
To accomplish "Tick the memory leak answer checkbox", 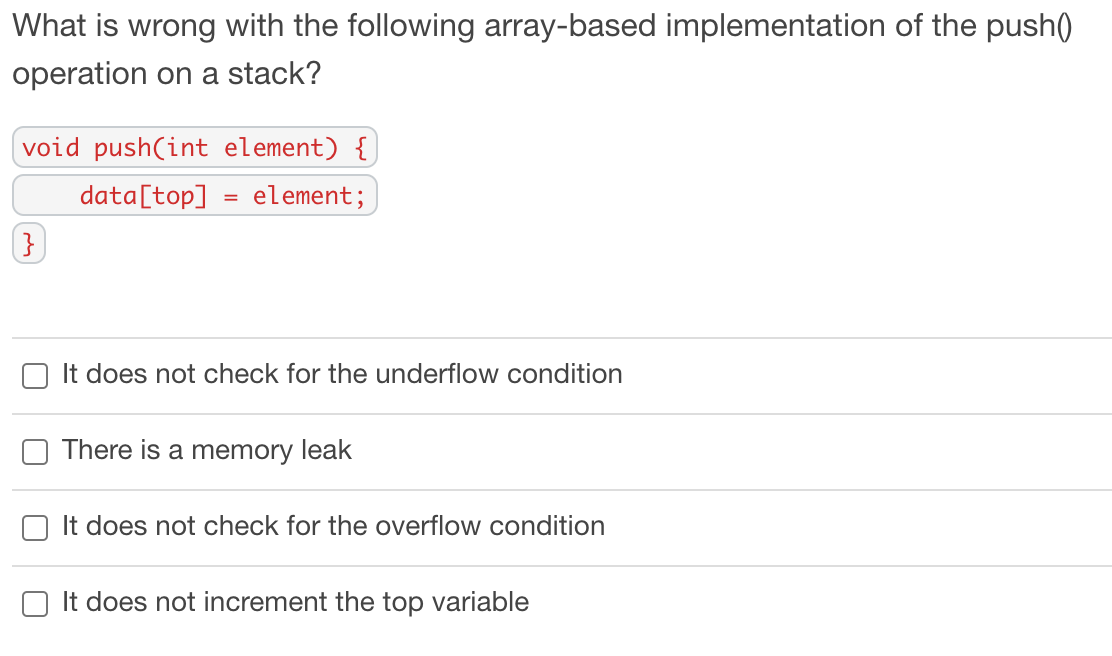I will pyautogui.click(x=35, y=452).
